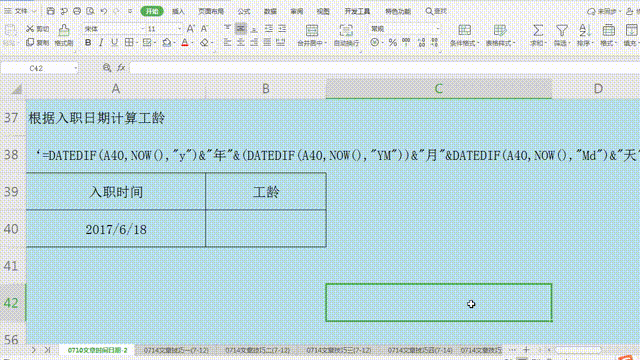Viewport: 640px width, 360px height.
Task: Expand the Font Color dropdown arrow
Action: 192,43
